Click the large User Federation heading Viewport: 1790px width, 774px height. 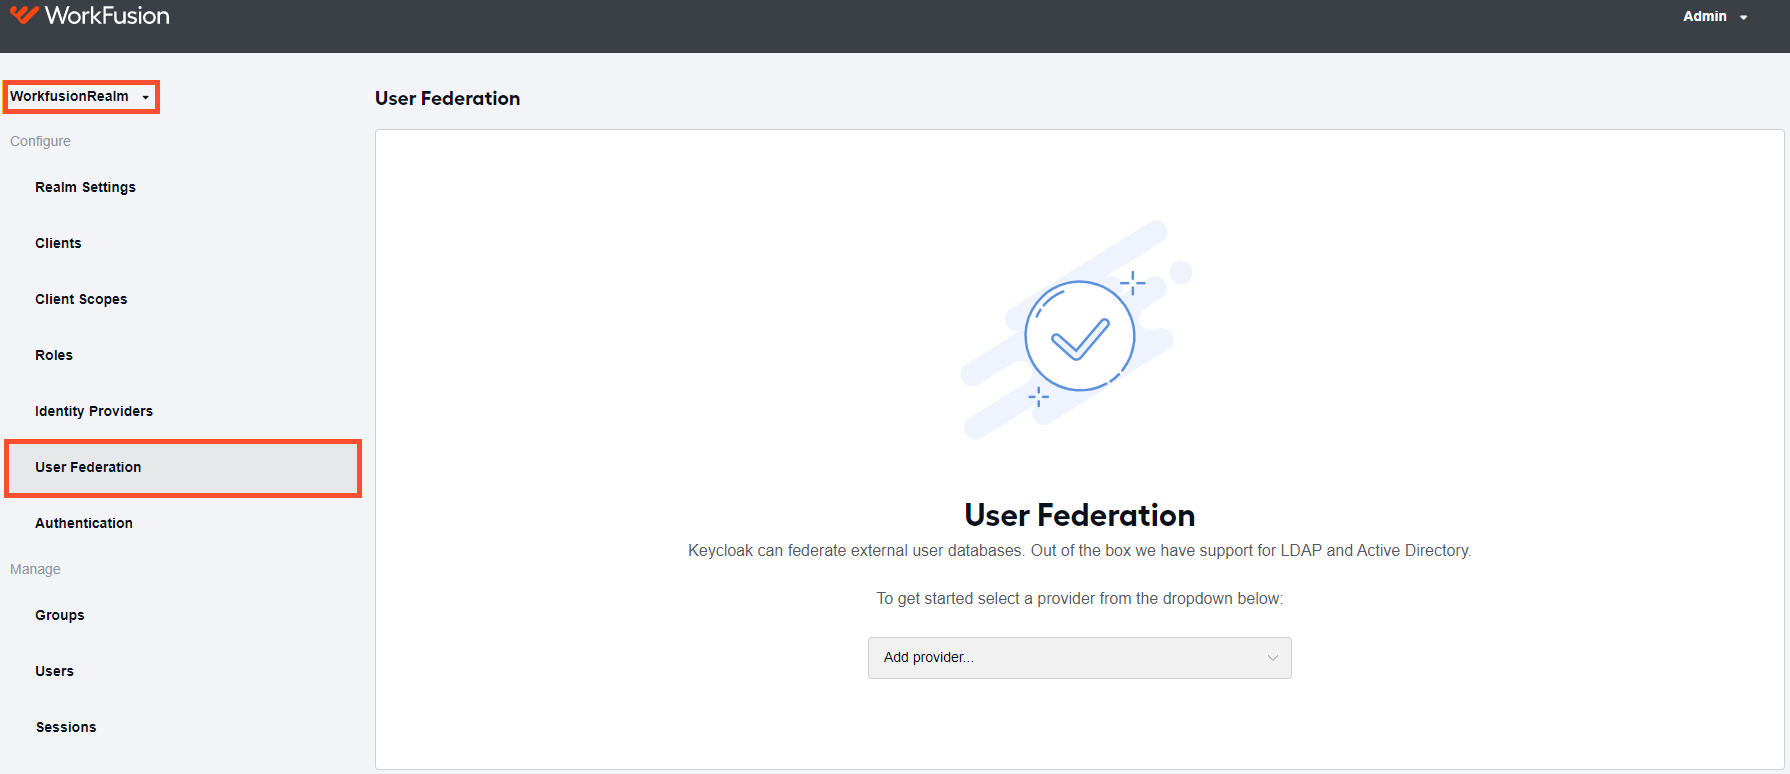click(1080, 515)
